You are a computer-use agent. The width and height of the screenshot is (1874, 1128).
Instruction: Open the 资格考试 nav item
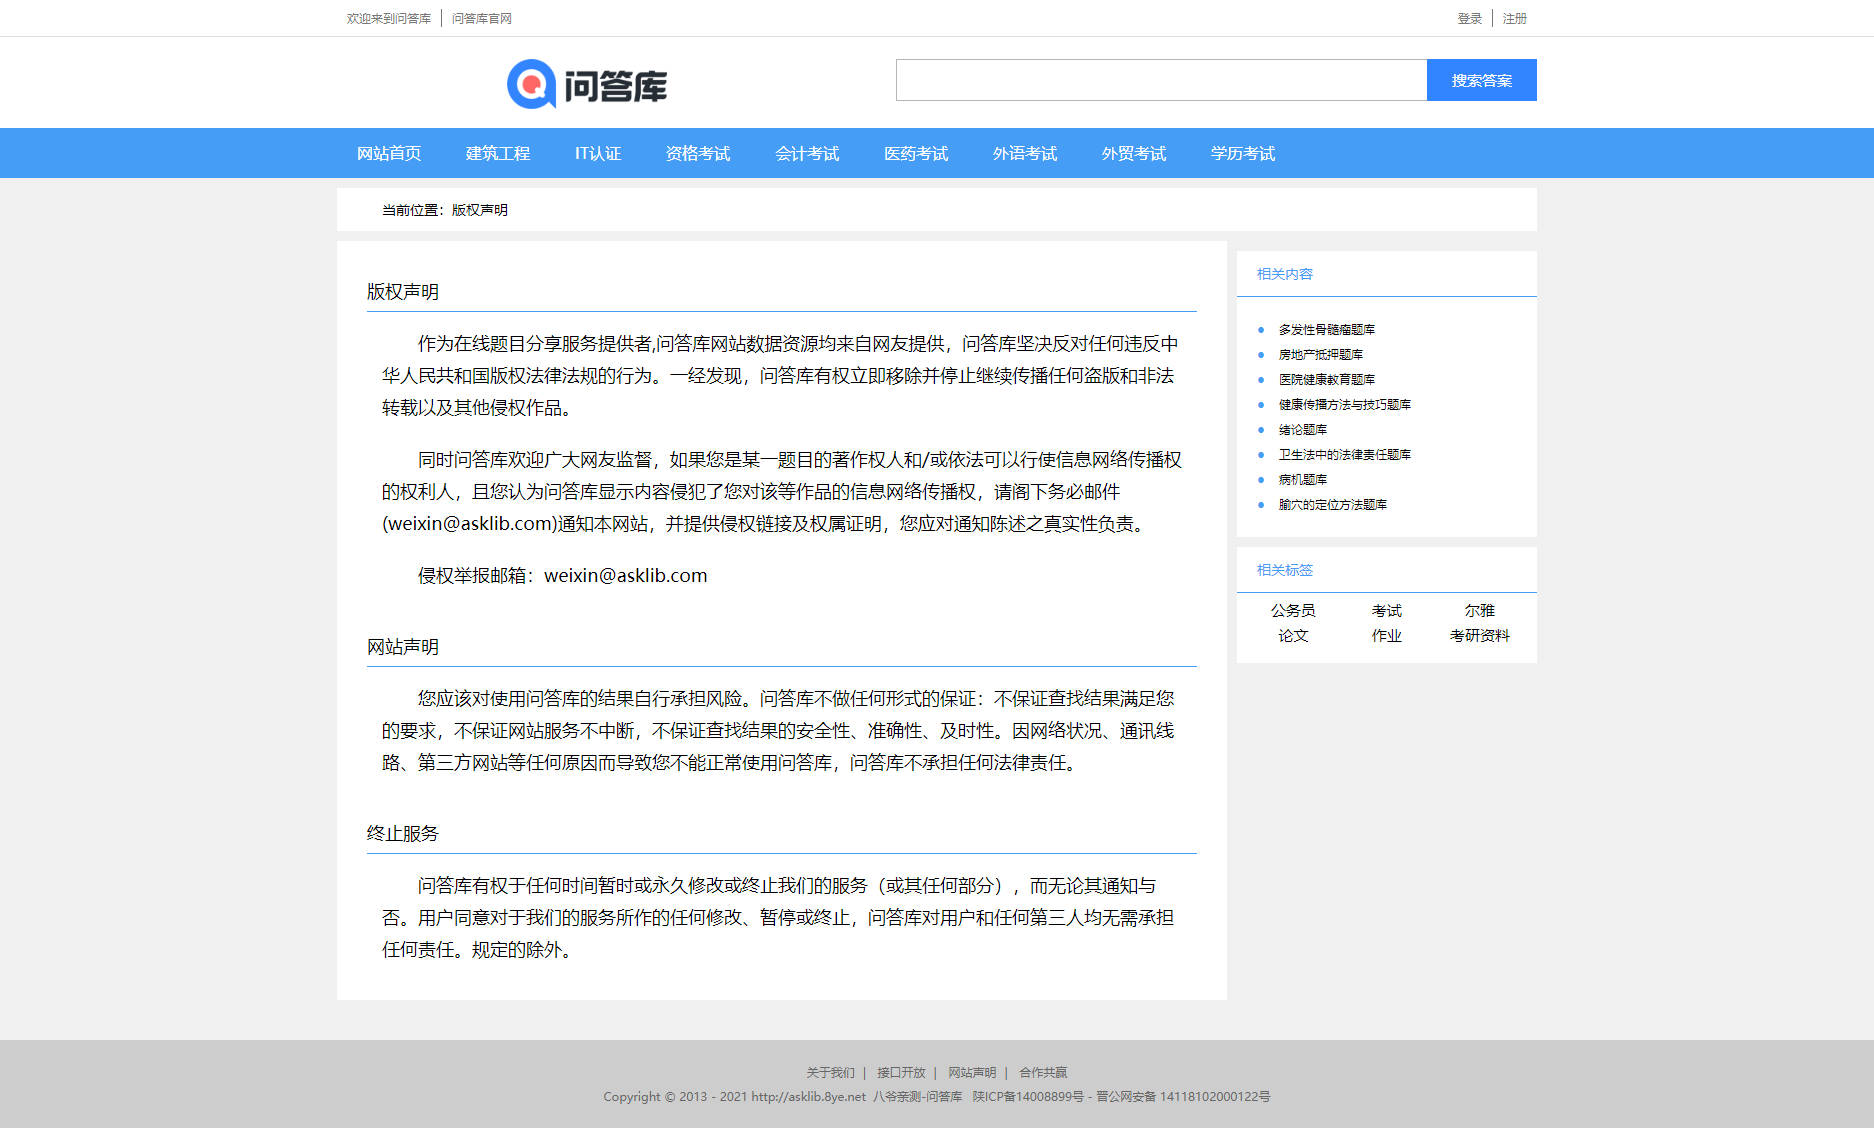click(x=698, y=153)
